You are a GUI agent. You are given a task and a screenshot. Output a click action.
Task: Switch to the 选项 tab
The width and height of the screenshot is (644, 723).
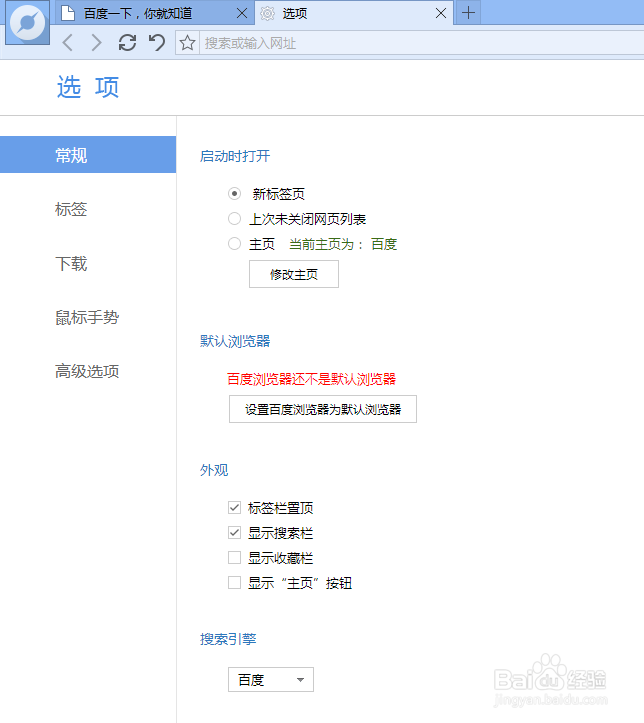pyautogui.click(x=354, y=13)
